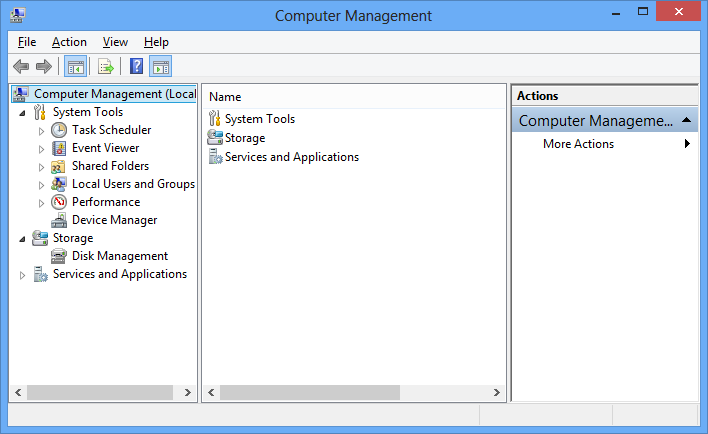Click the Export List toolbar icon
Image resolution: width=708 pixels, height=434 pixels.
click(106, 67)
